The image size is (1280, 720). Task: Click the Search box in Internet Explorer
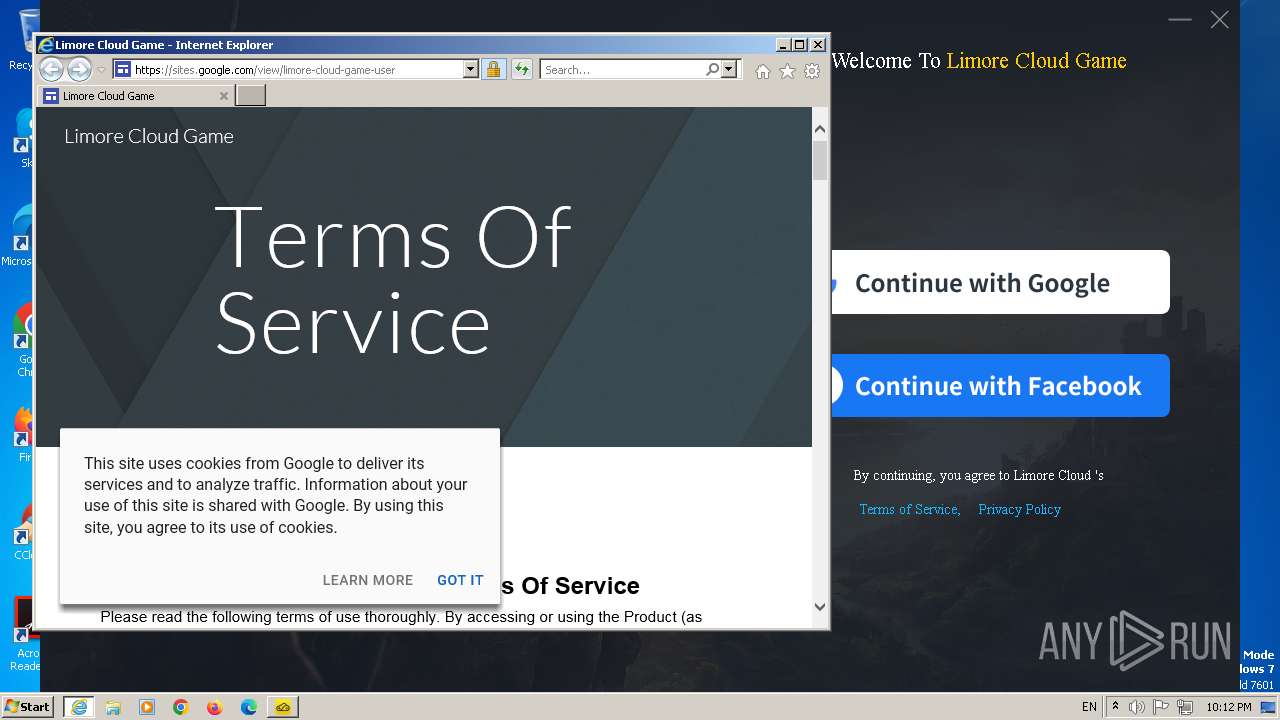(x=623, y=70)
